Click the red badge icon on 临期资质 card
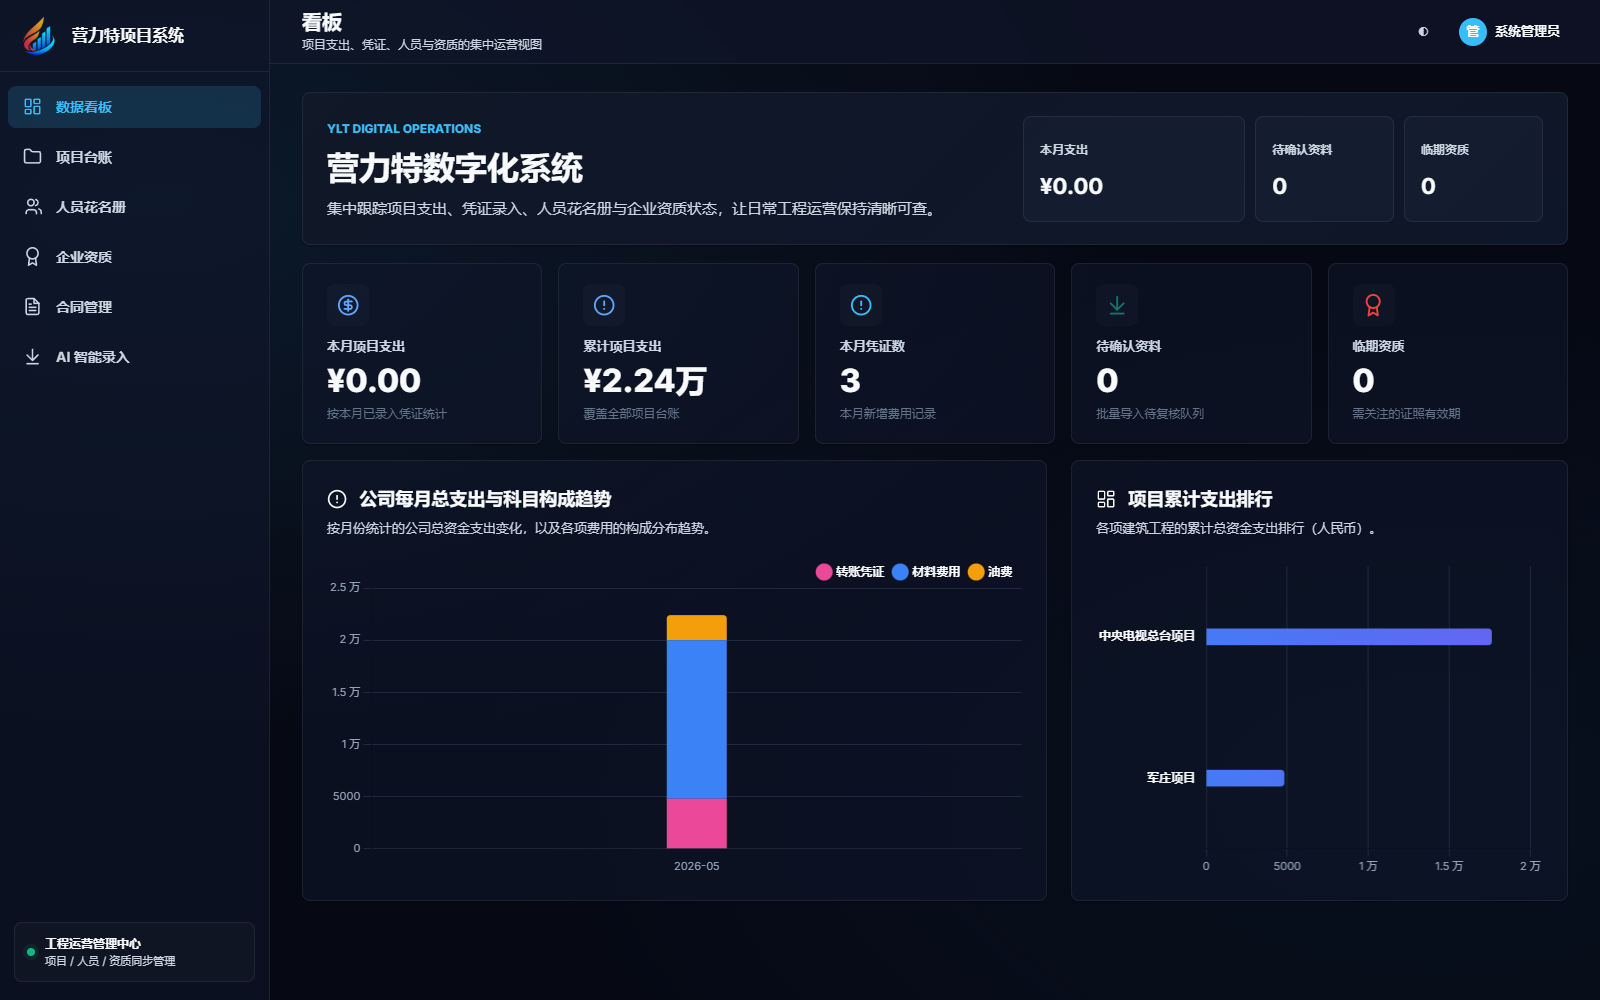 [x=1373, y=305]
